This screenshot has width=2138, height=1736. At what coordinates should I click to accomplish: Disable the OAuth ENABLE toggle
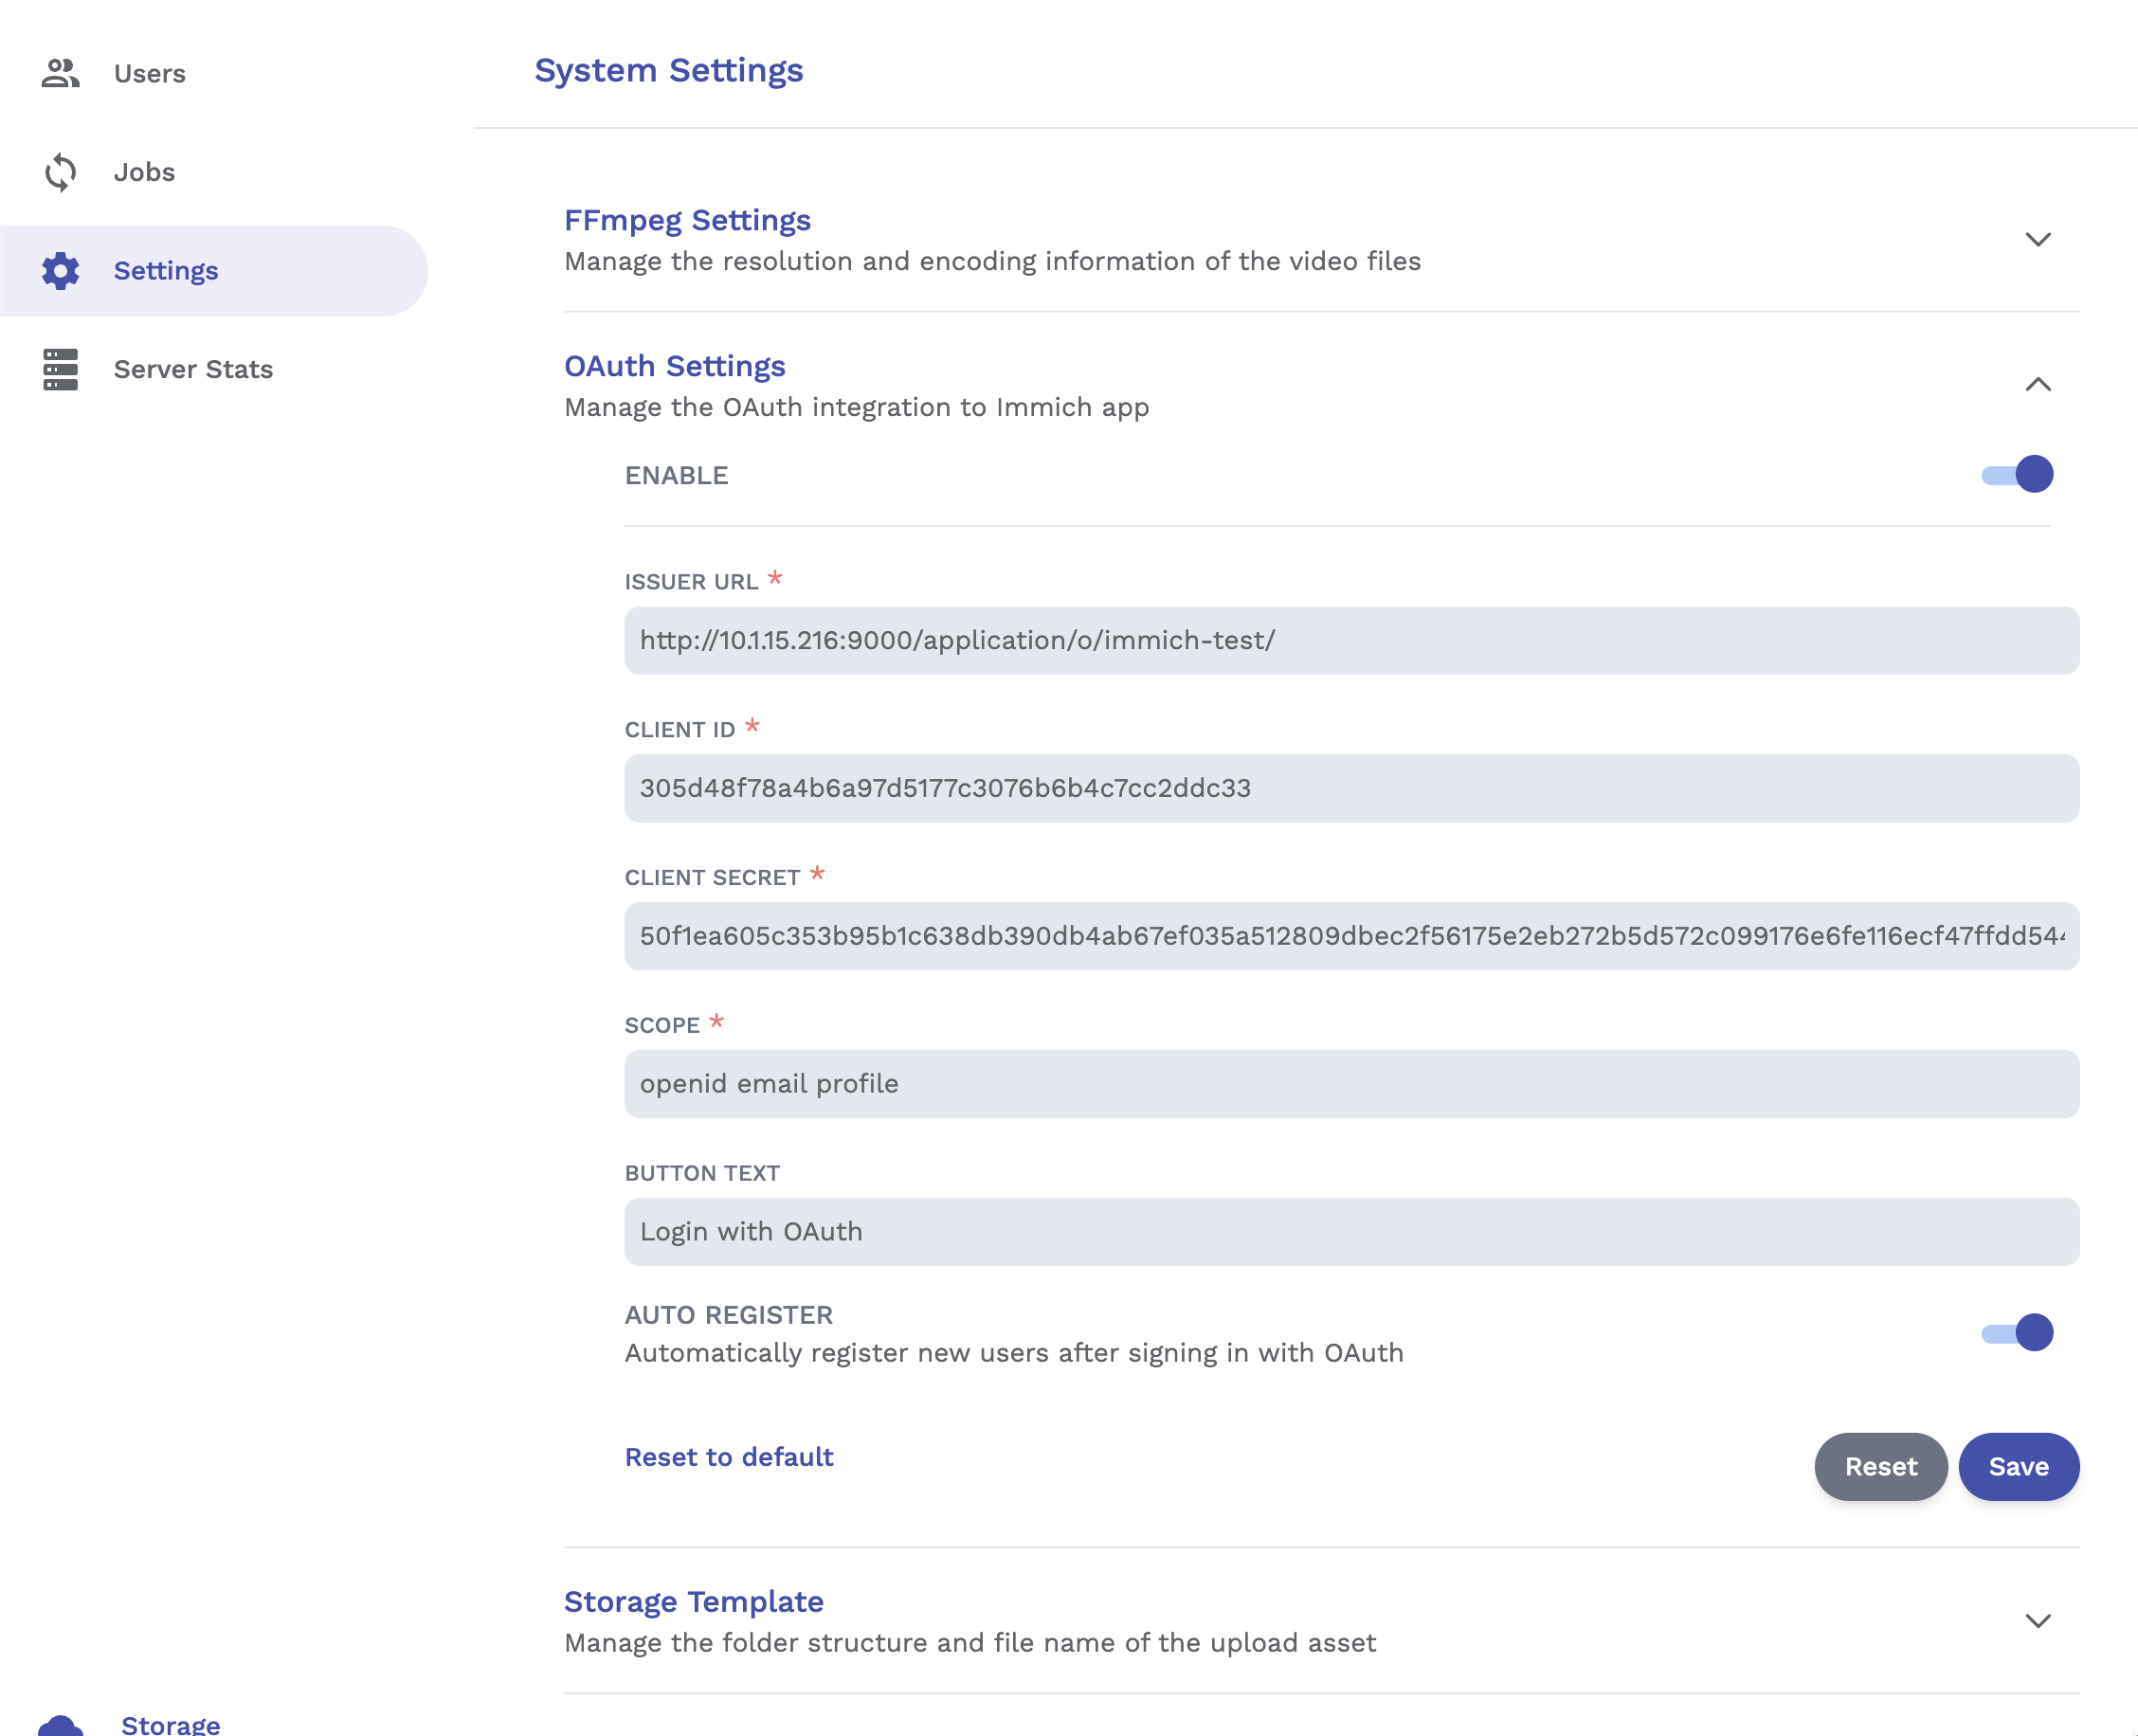2016,474
